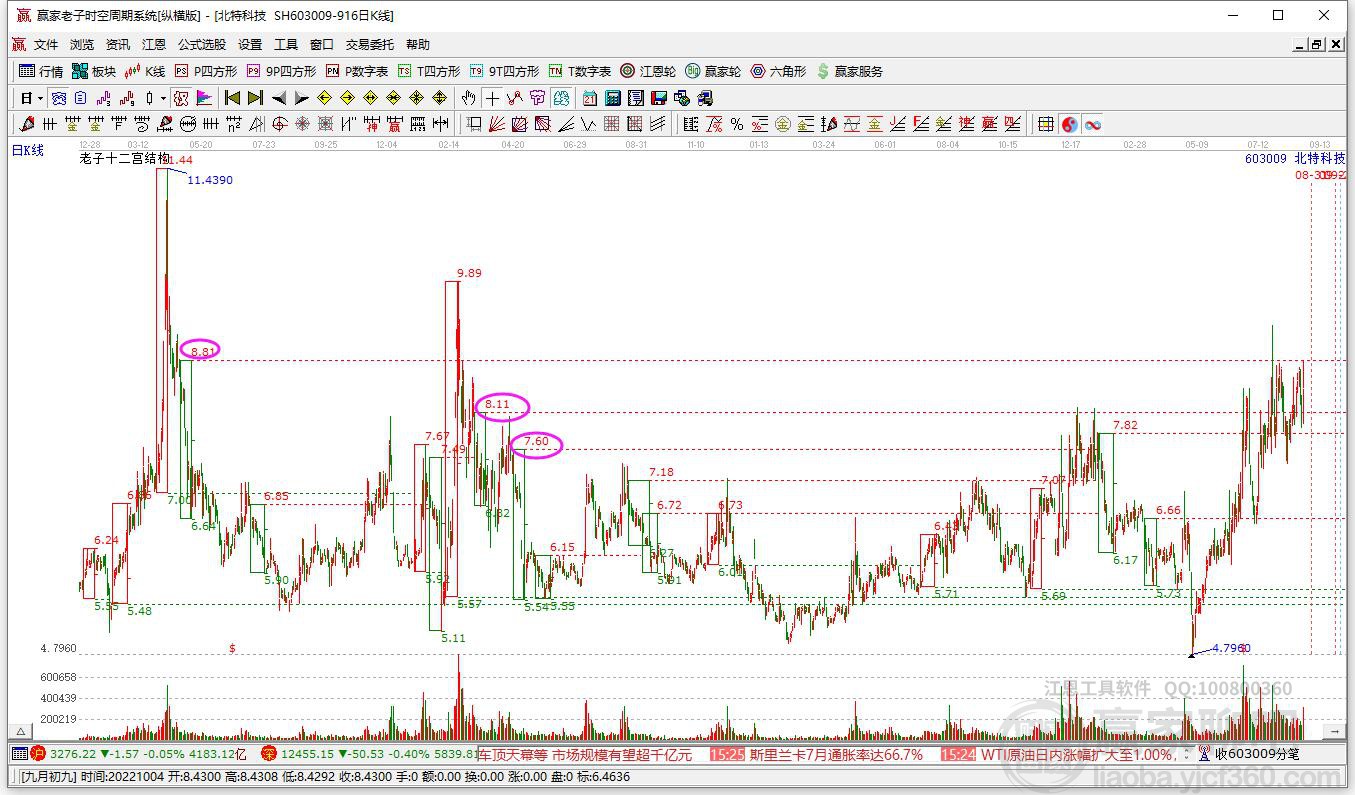Open the T数字表 tool

[580, 71]
